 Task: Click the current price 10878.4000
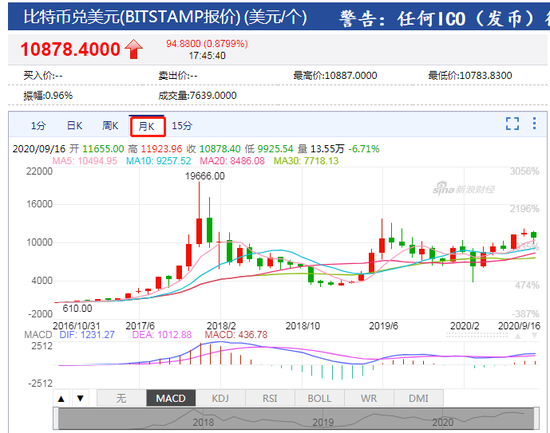(x=70, y=49)
